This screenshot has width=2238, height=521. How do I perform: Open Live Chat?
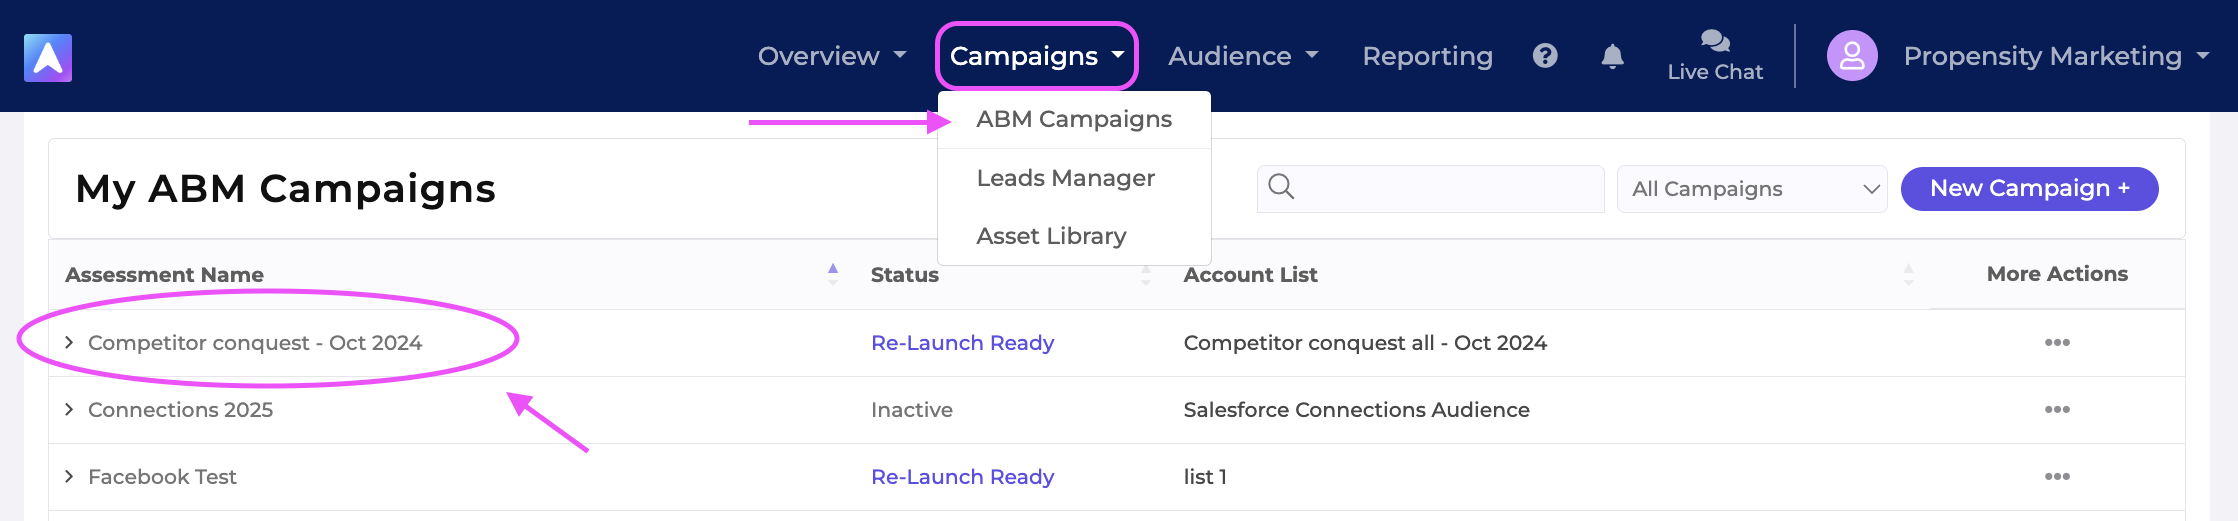(x=1715, y=56)
